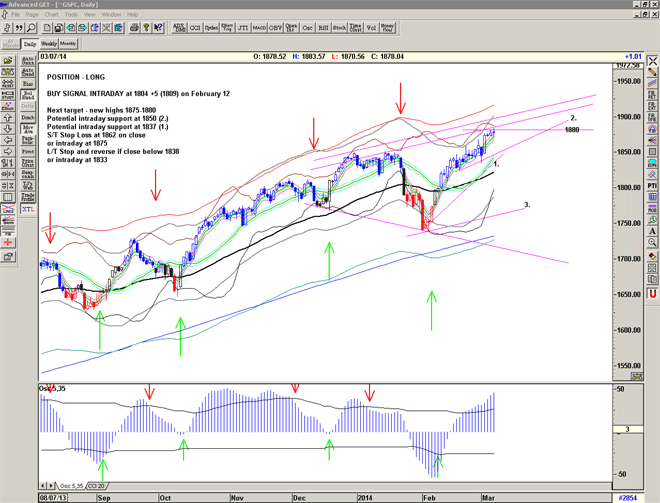The width and height of the screenshot is (660, 503).
Task: Open the Window menu
Action: pos(111,15)
